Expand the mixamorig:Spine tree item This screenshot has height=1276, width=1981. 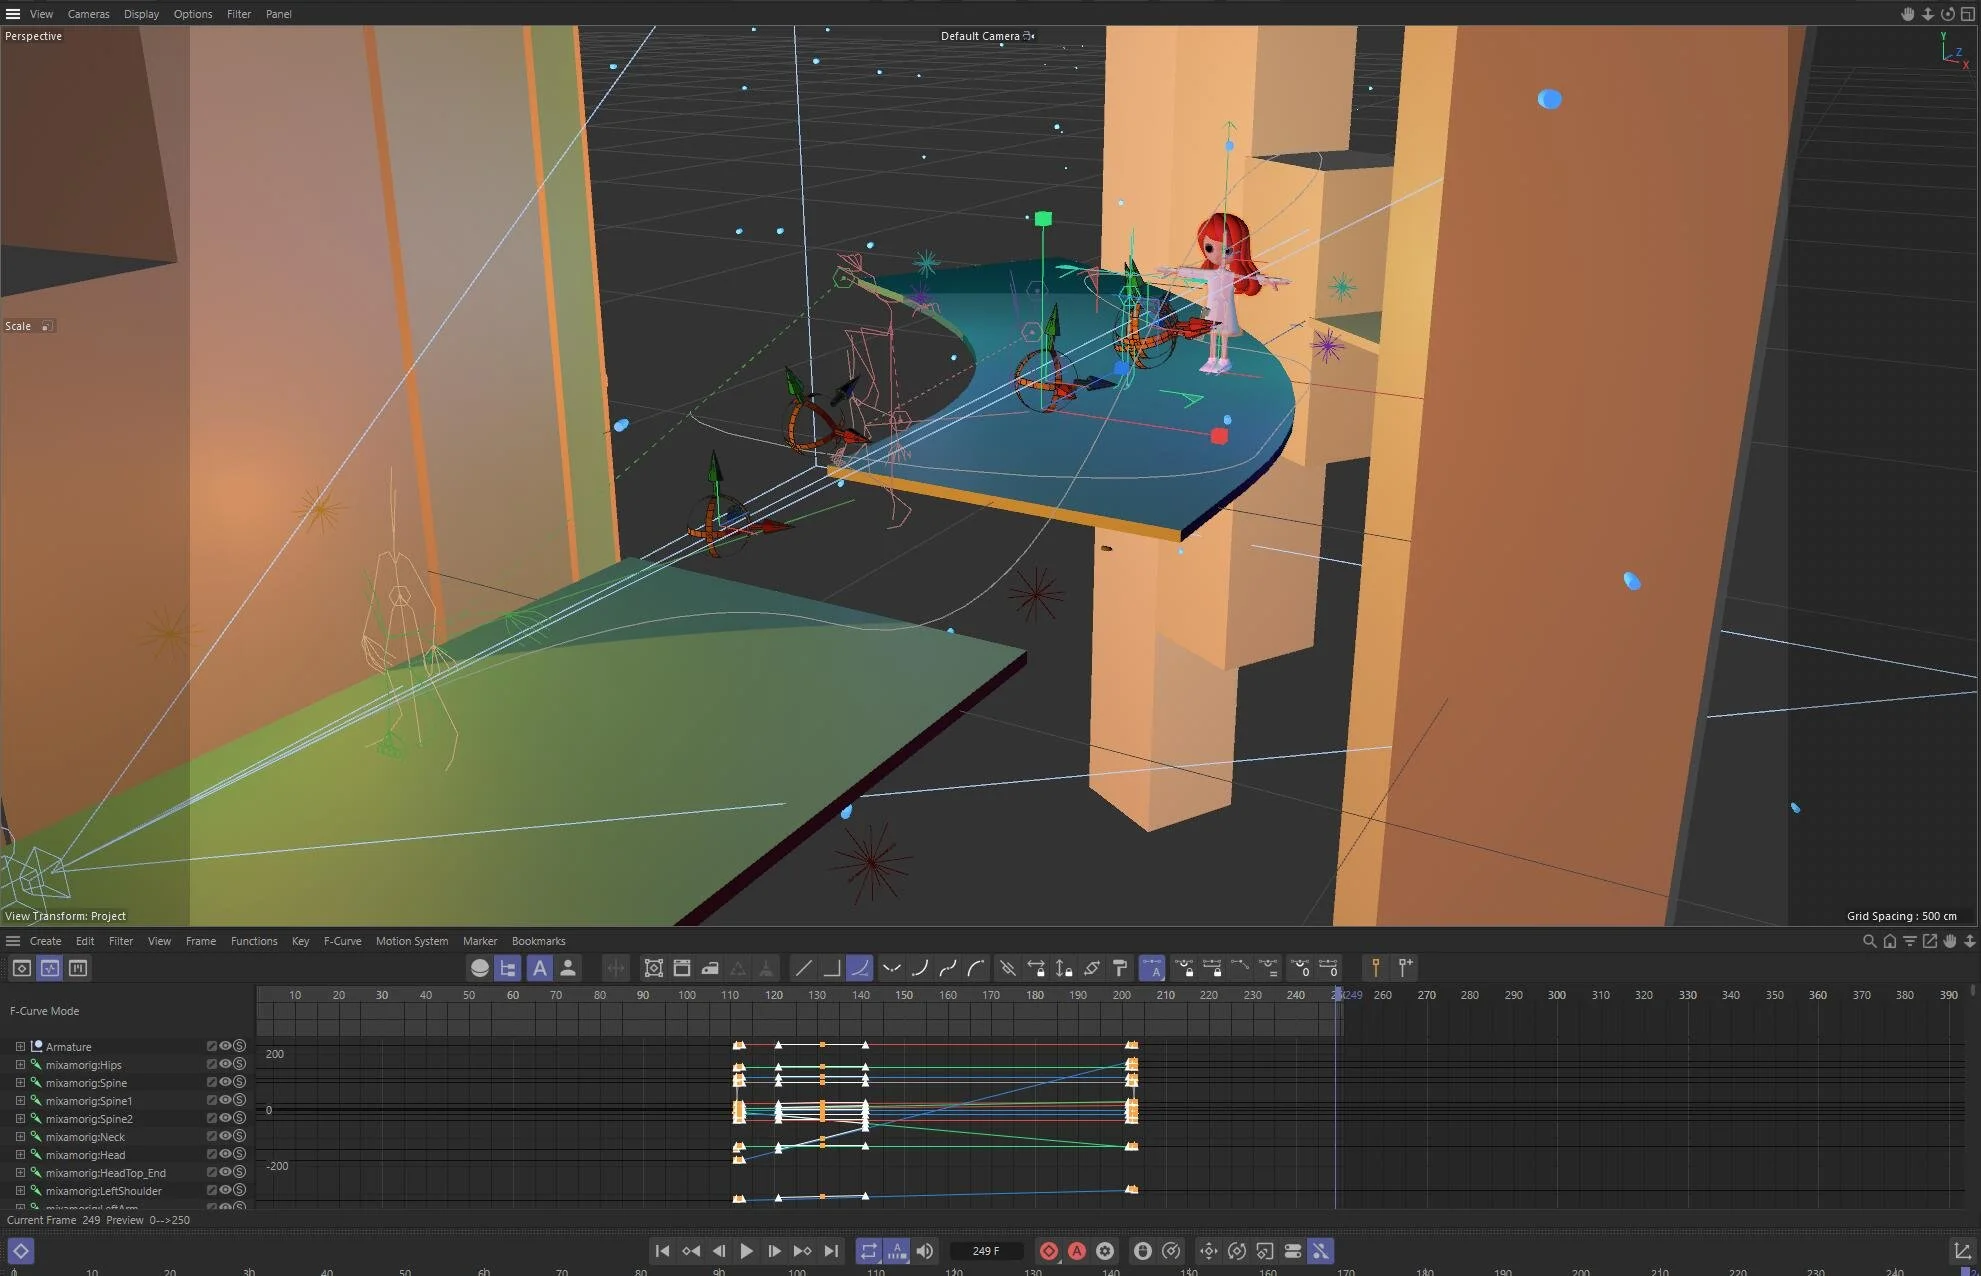pos(21,1083)
